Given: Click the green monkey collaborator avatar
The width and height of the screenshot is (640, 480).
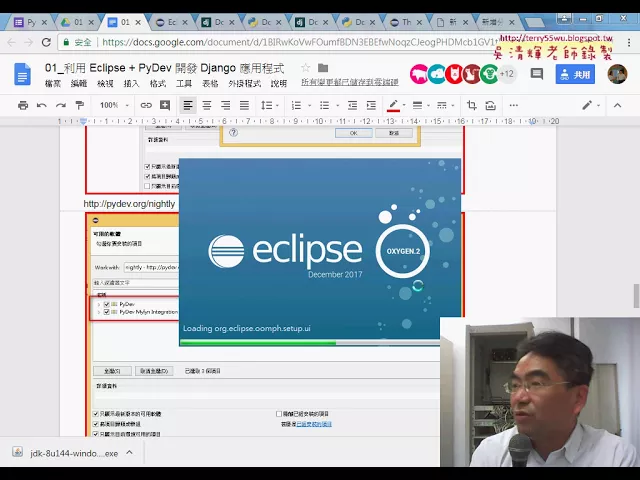Looking at the screenshot, I should coord(489,74).
